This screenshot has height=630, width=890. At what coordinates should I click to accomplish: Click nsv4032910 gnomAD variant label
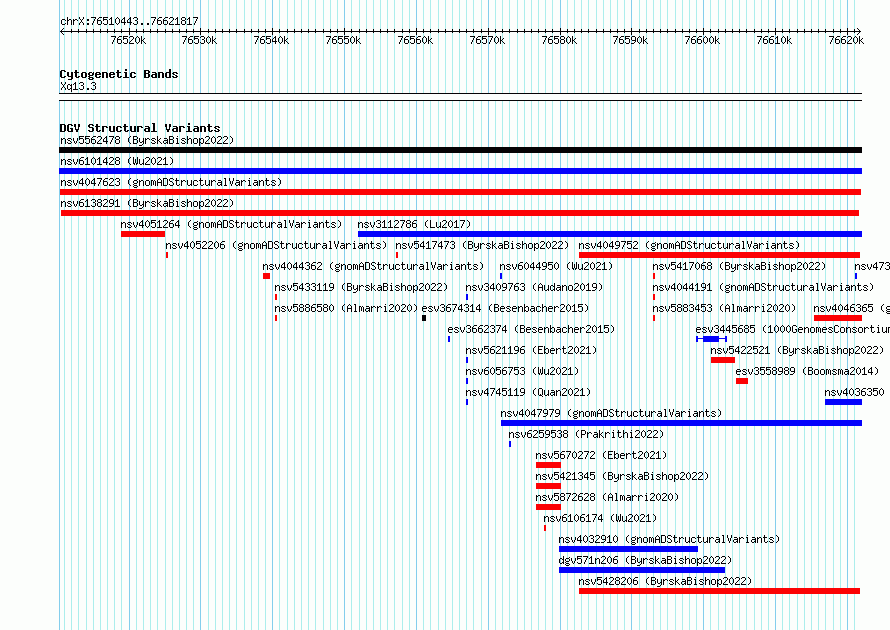(x=669, y=539)
